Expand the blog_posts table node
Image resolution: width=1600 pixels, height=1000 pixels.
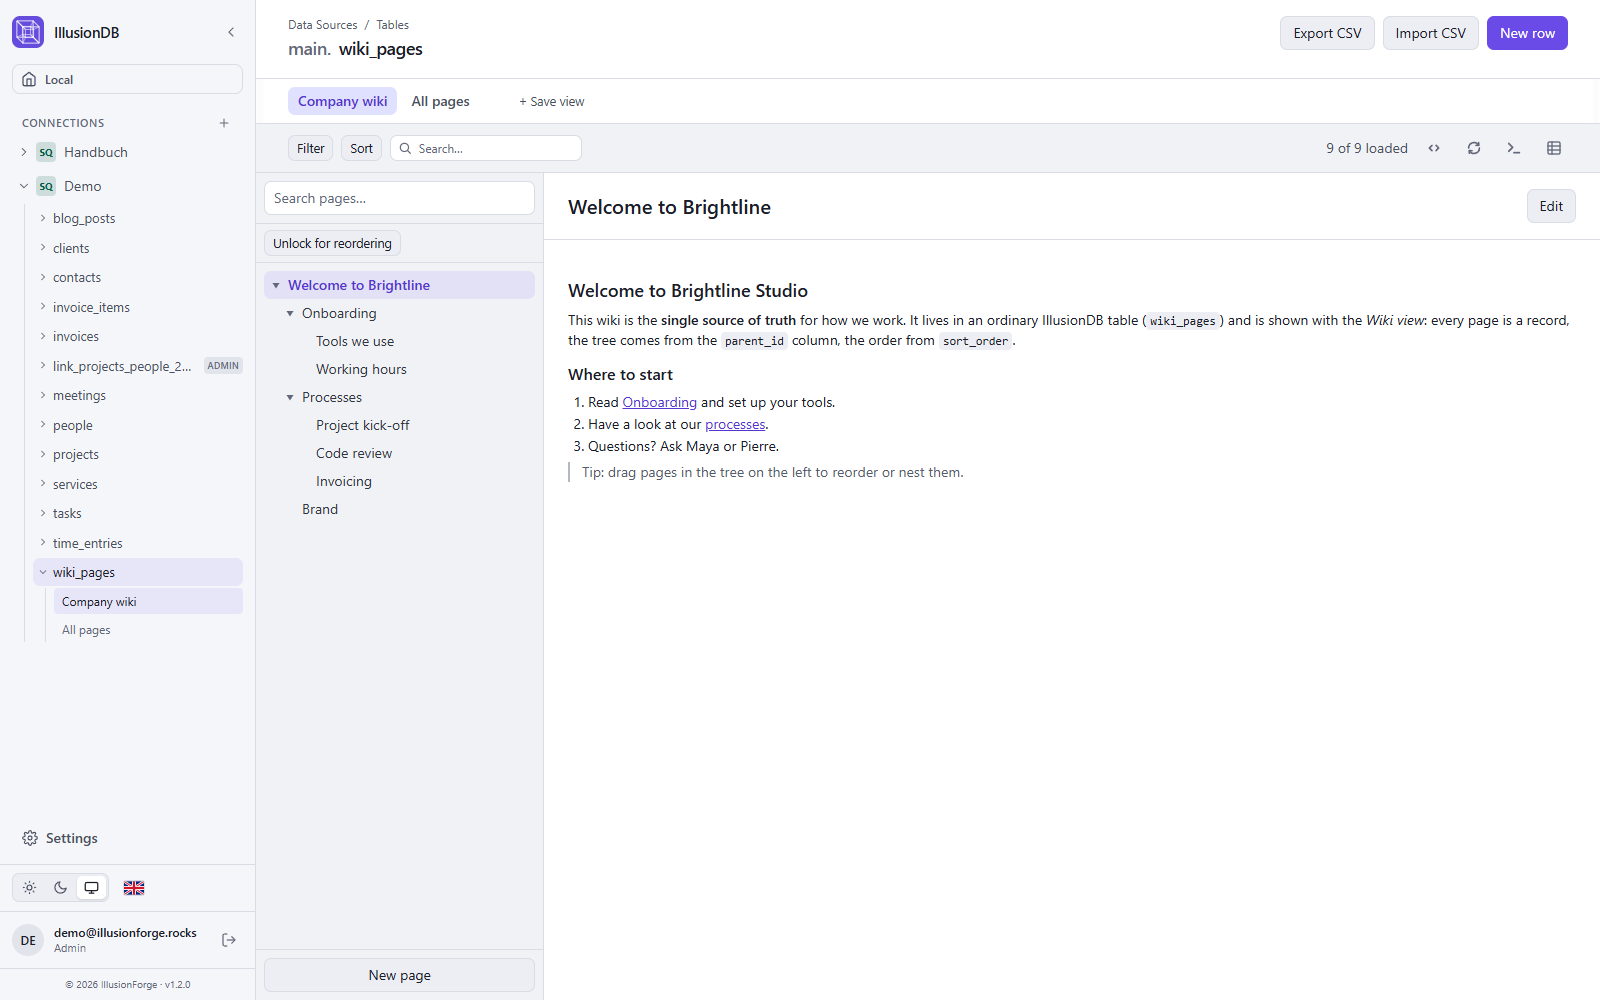pyautogui.click(x=43, y=218)
